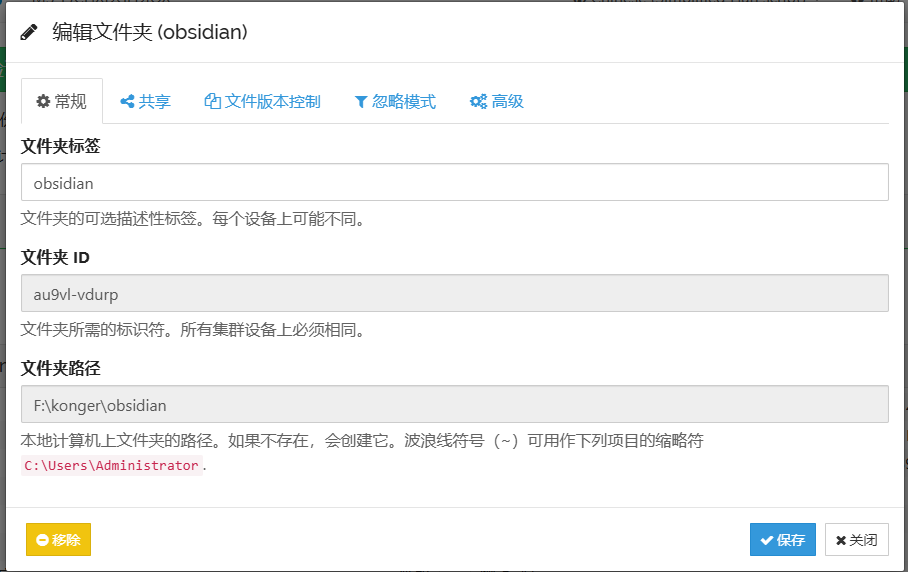
Task: Click the gear icon on the 常规 tab
Action: pos(43,101)
